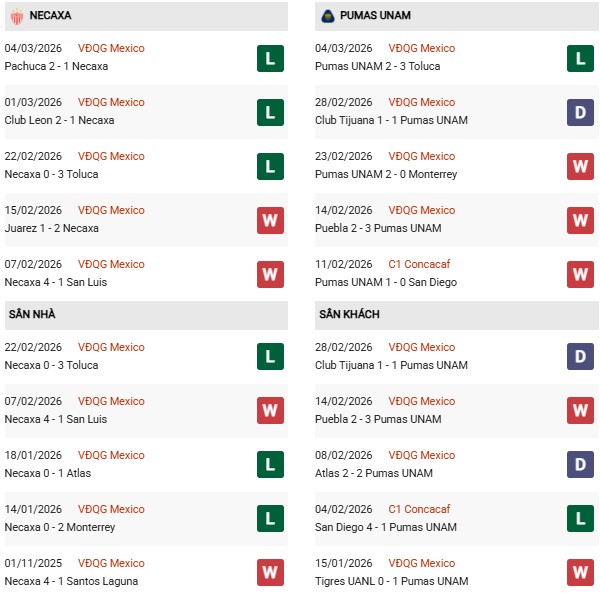
Task: Click the W badge for Pumas UNAM 2 - 0 Monterrey
Action: click(580, 166)
